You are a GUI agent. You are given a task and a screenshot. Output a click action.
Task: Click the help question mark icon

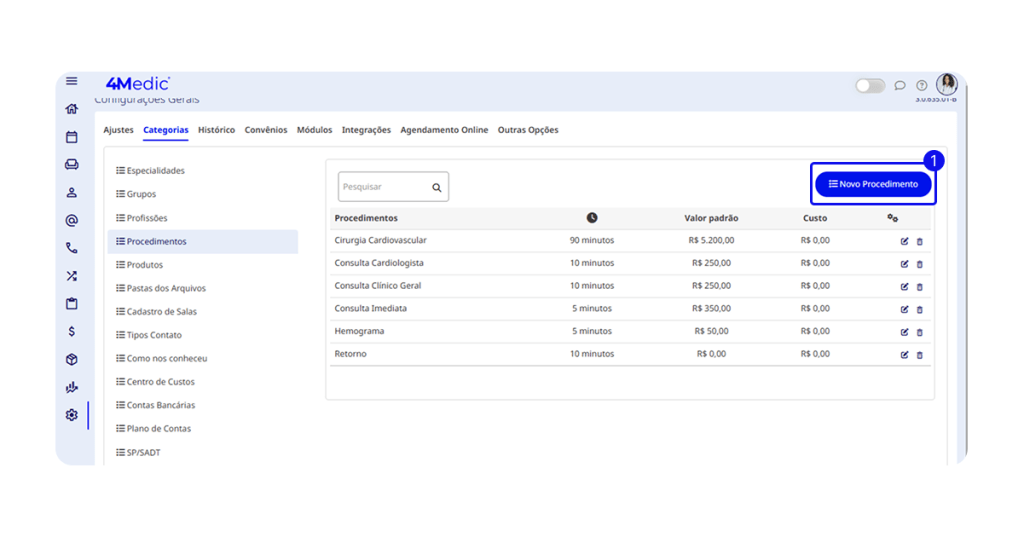click(922, 86)
